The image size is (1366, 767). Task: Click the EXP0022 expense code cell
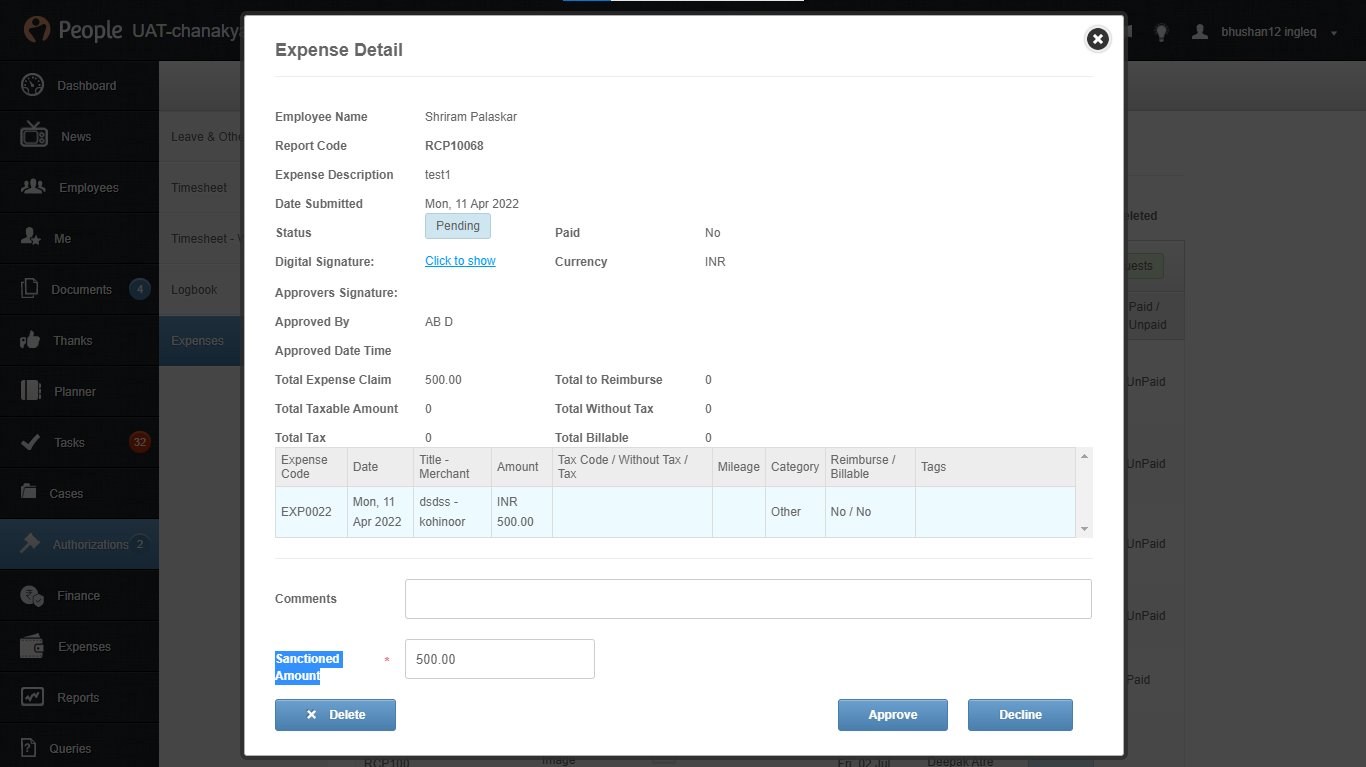(x=311, y=512)
